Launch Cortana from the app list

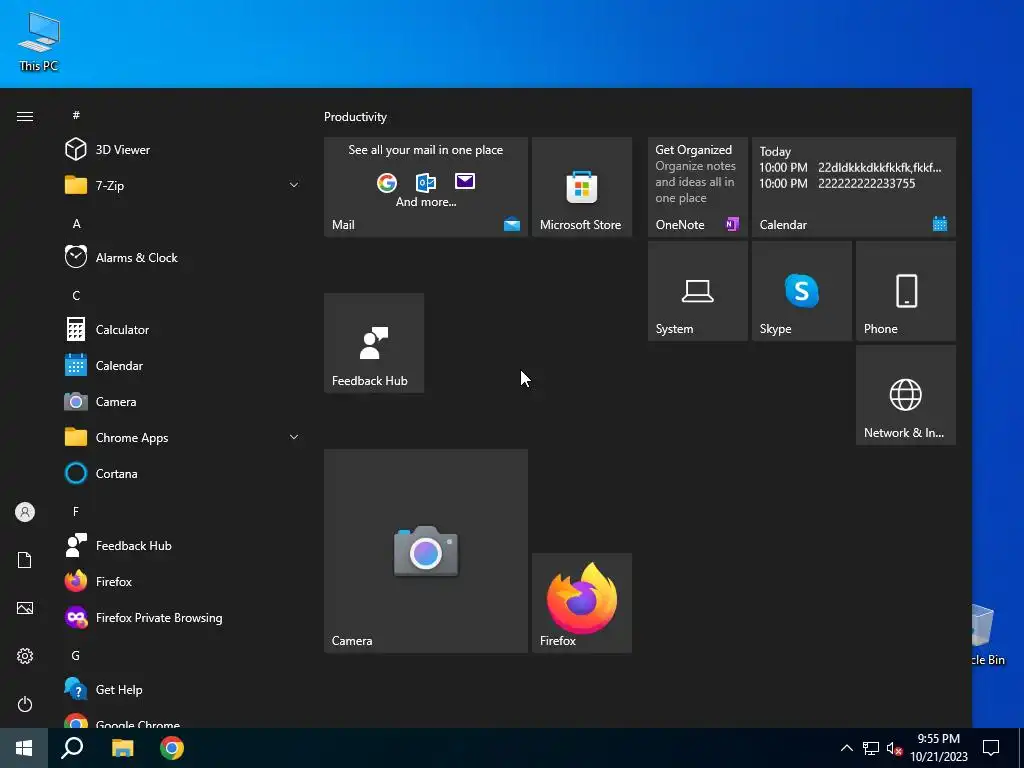coord(182,473)
